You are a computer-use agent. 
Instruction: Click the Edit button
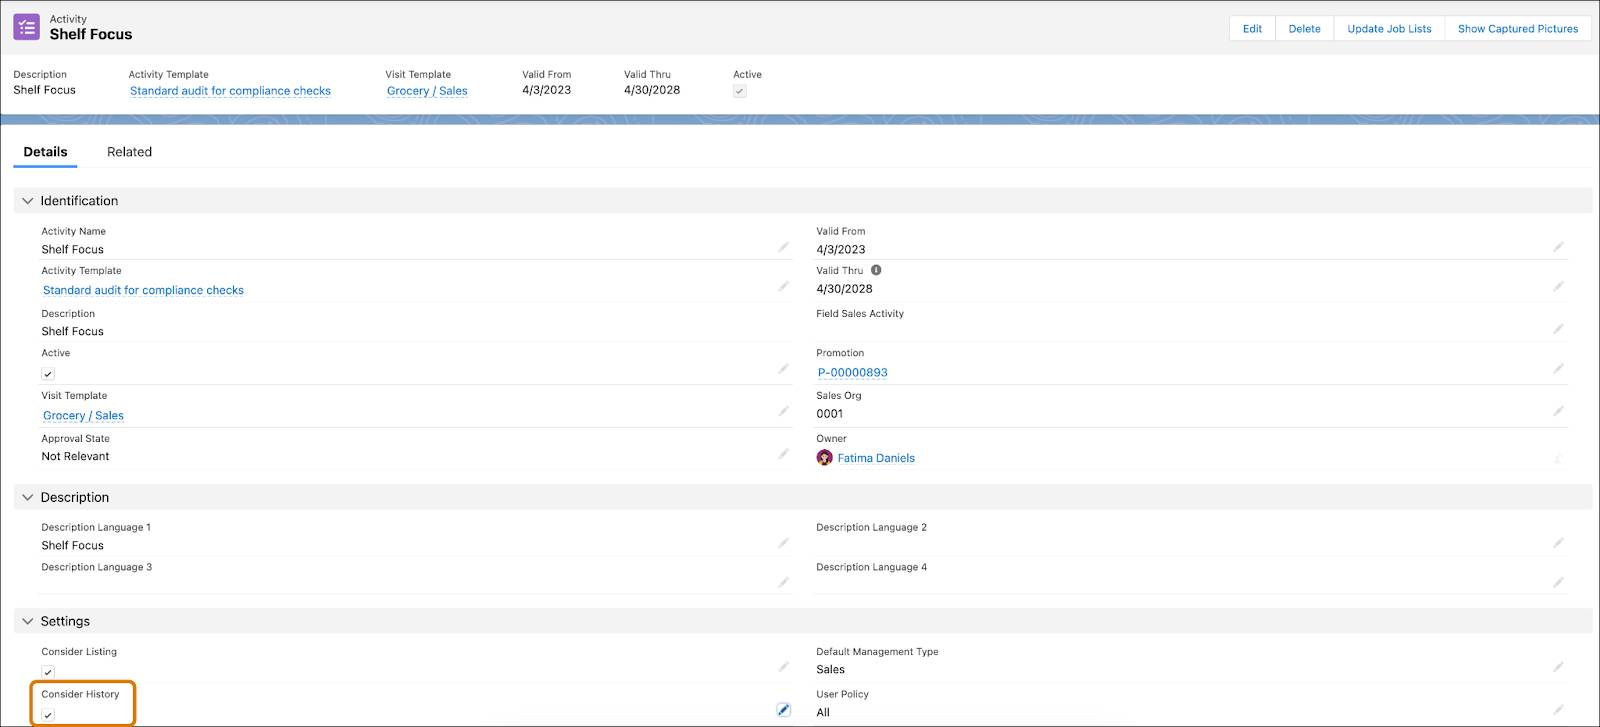click(1252, 29)
